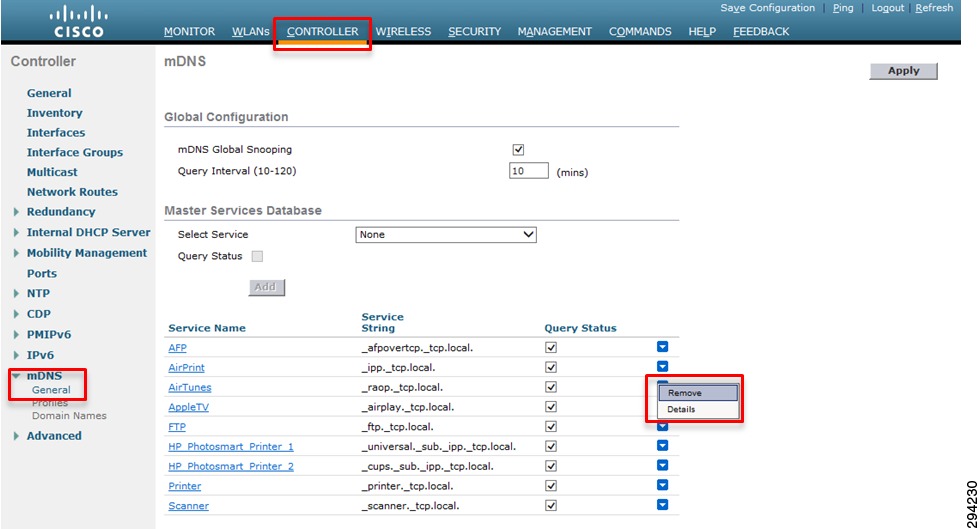
Task: Open the AFP service link
Action: tap(177, 347)
